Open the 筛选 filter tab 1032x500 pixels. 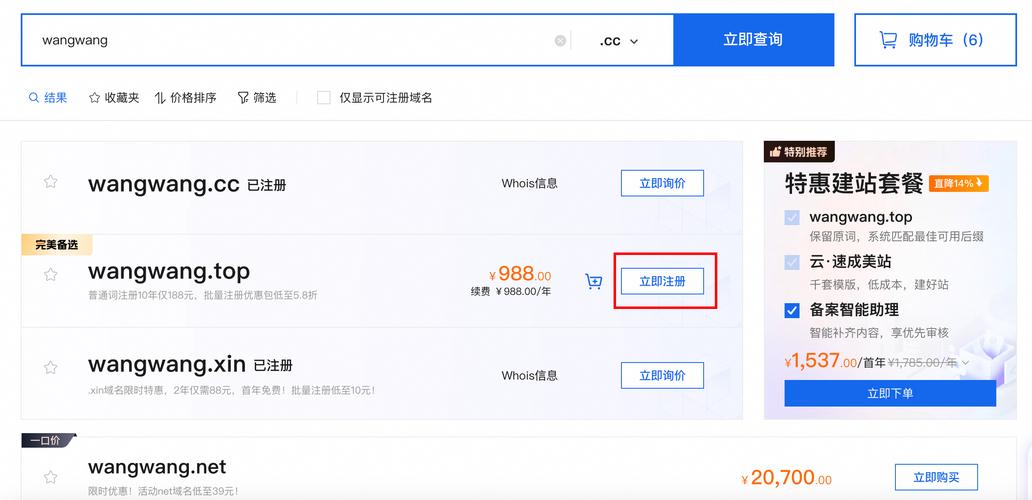pyautogui.click(x=256, y=98)
